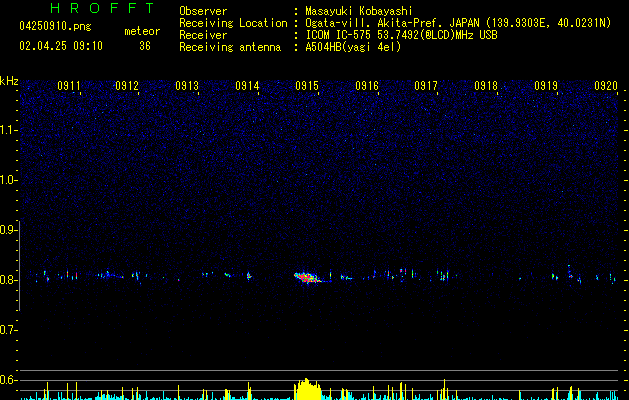Click the A504HB(yagi 4el) antenna value
629x400 pixels.
(x=353, y=47)
